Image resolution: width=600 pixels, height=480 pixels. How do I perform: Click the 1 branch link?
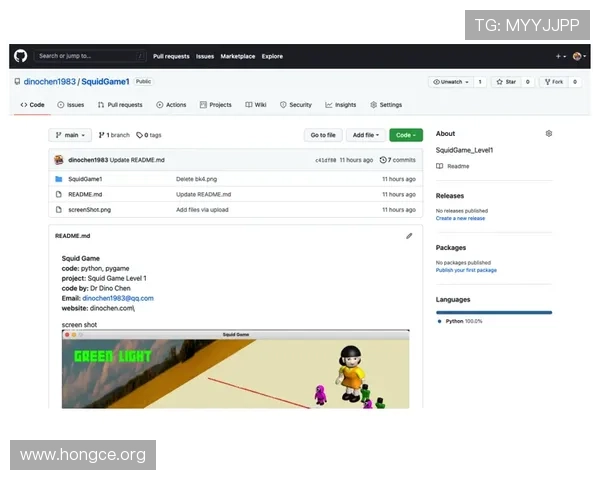(114, 135)
